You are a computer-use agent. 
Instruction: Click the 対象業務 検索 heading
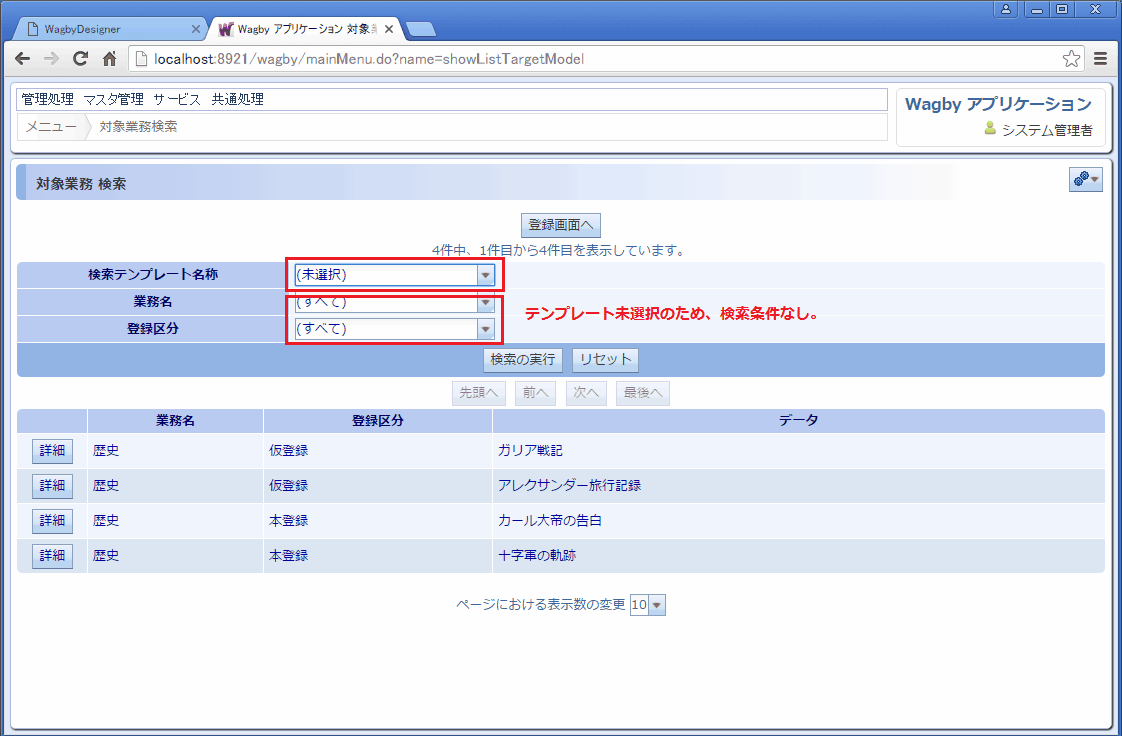point(81,184)
